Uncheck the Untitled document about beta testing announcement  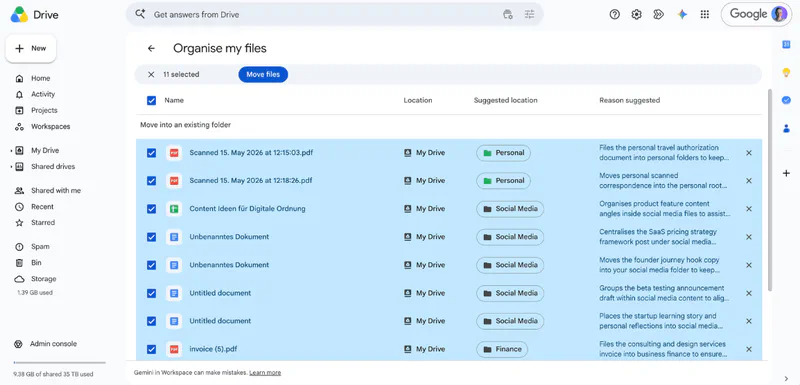tap(152, 293)
